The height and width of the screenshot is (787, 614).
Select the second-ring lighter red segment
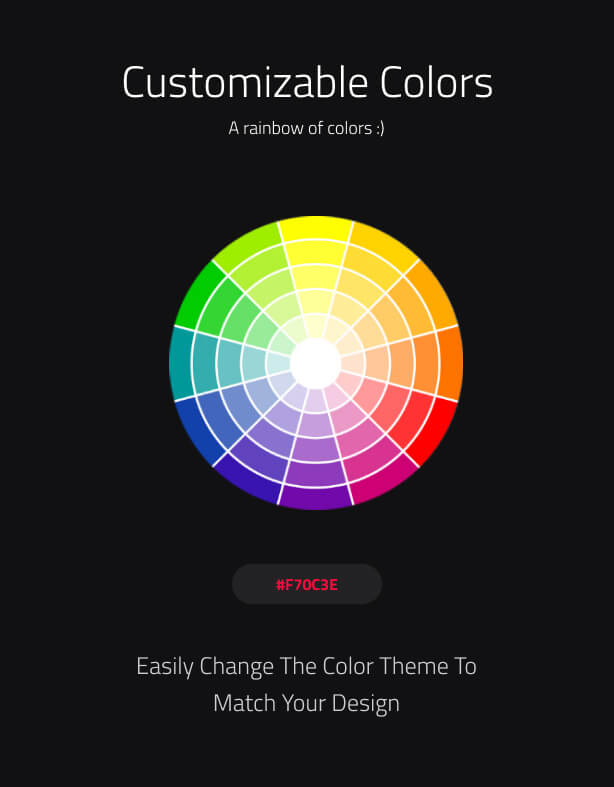[414, 420]
